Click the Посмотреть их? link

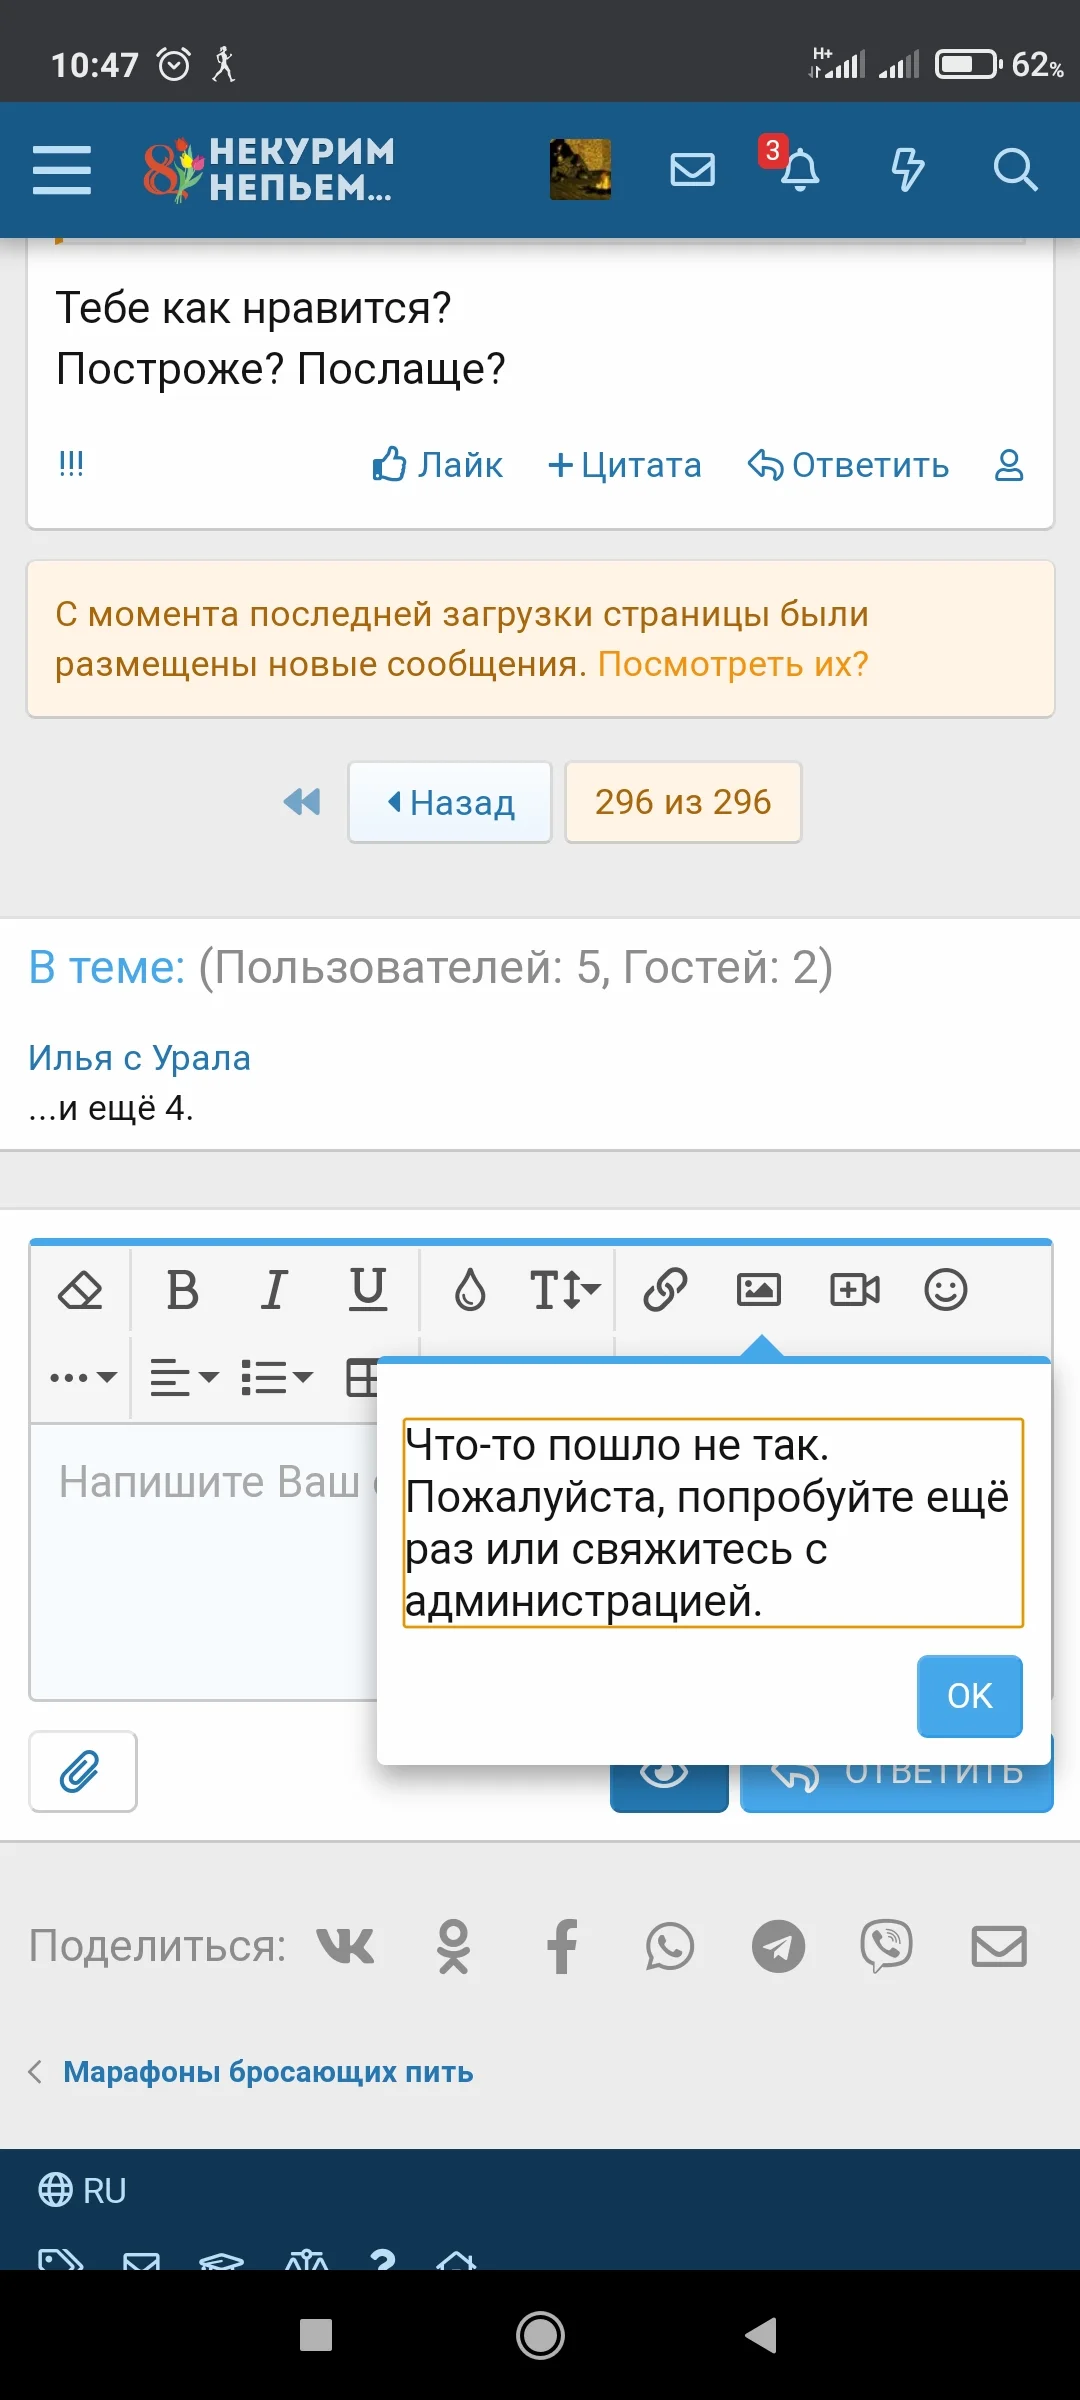tap(733, 664)
